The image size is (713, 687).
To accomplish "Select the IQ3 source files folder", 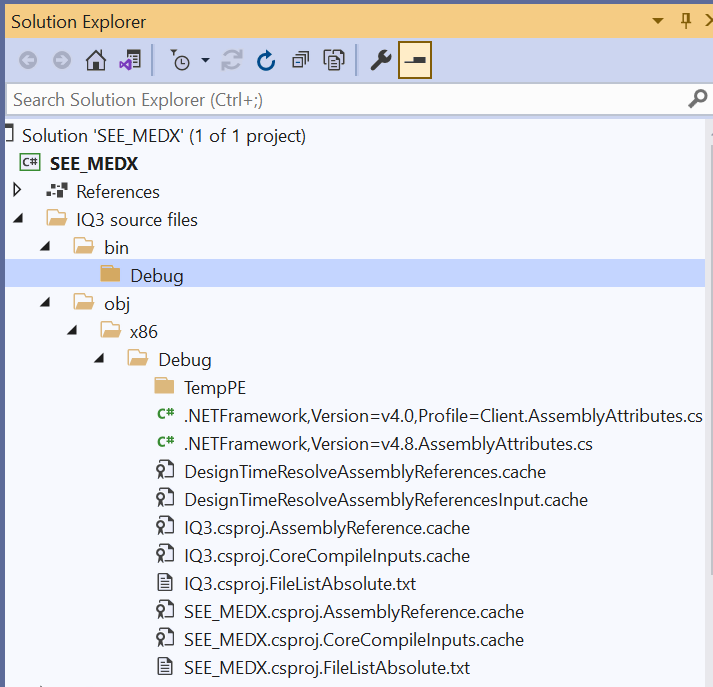I will (137, 220).
